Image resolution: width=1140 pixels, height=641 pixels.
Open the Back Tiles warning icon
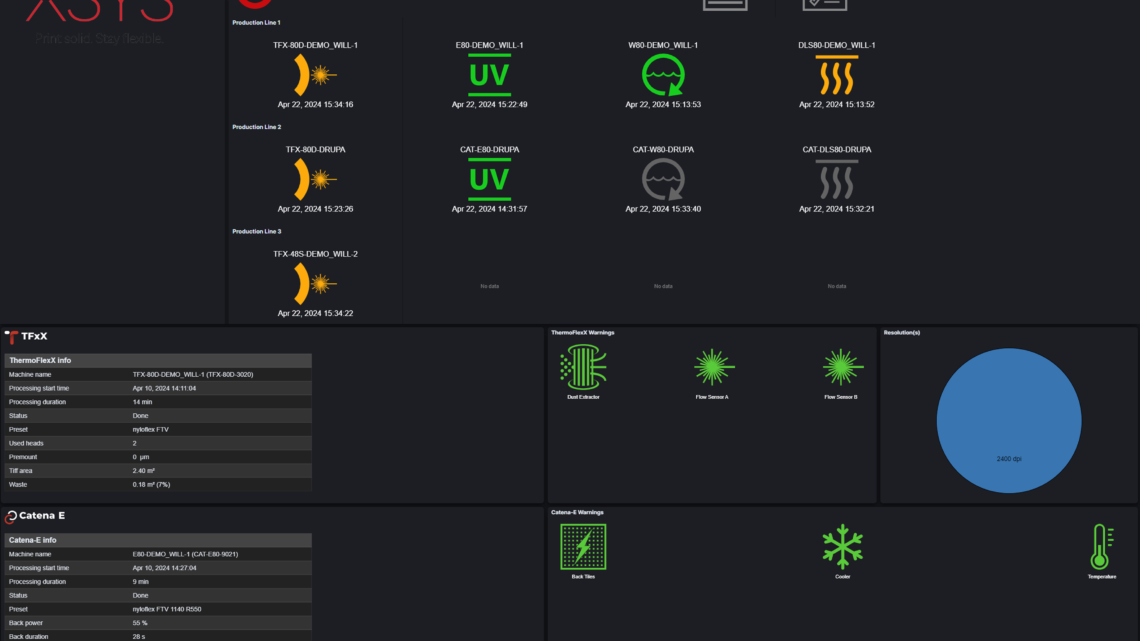tap(583, 546)
